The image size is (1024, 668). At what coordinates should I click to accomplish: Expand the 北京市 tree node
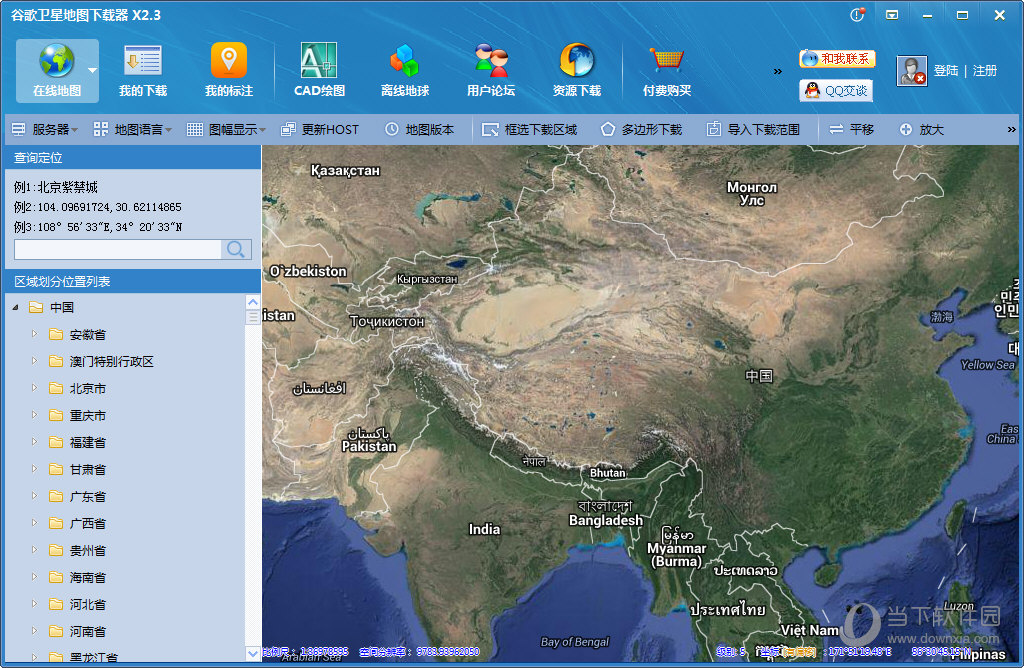tap(35, 388)
